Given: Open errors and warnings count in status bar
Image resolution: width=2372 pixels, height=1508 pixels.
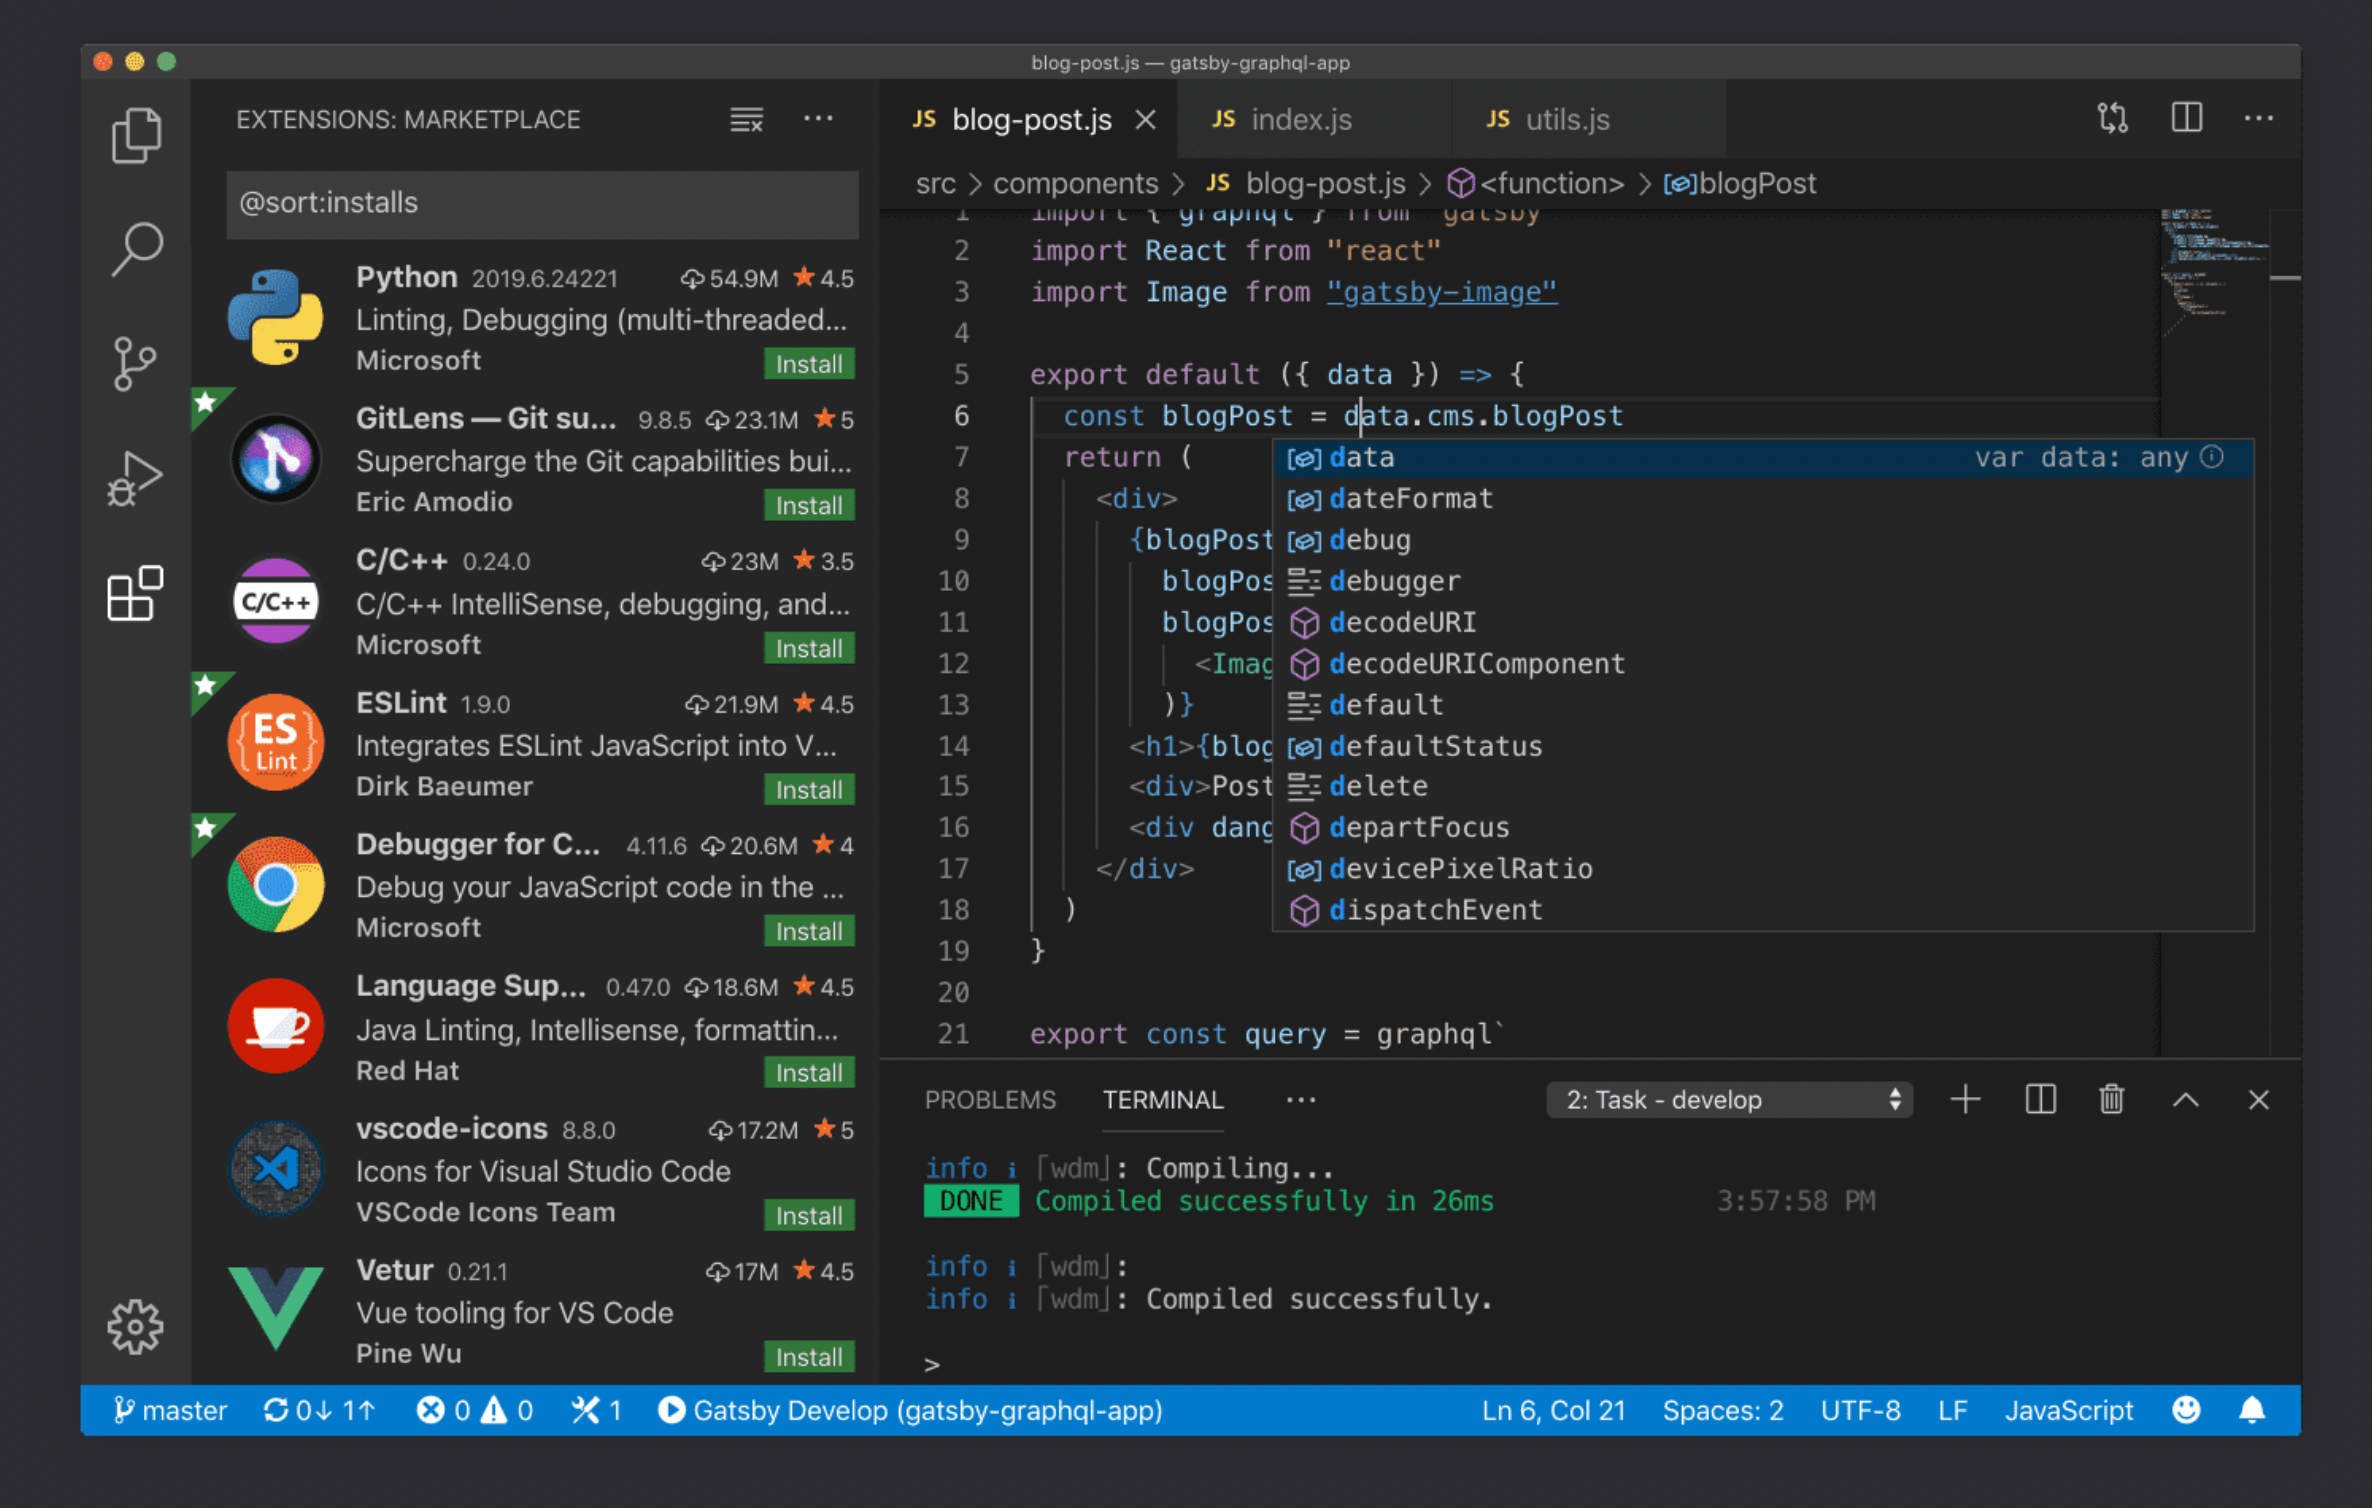Looking at the screenshot, I should tap(474, 1410).
